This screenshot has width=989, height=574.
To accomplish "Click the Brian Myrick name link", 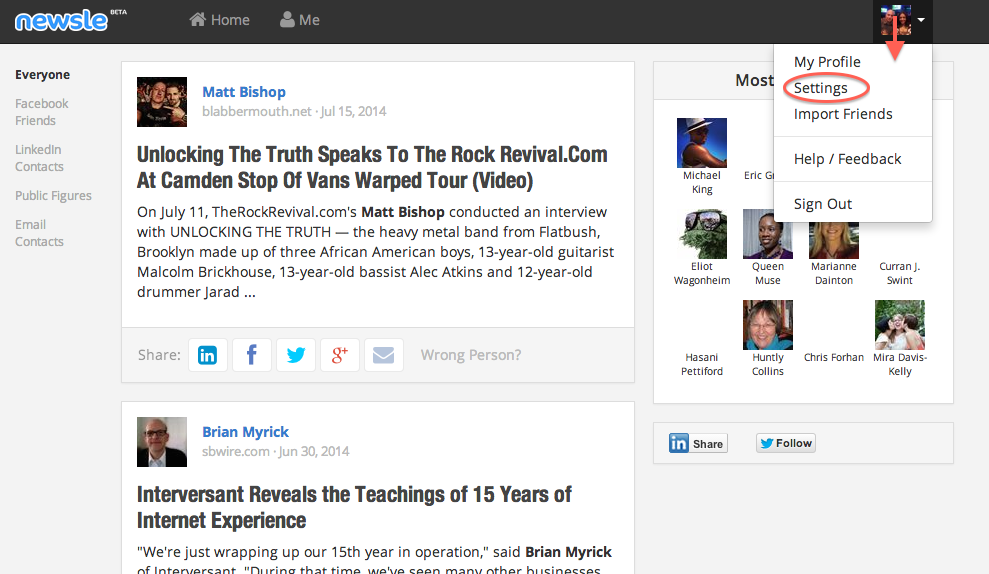I will pyautogui.click(x=245, y=432).
